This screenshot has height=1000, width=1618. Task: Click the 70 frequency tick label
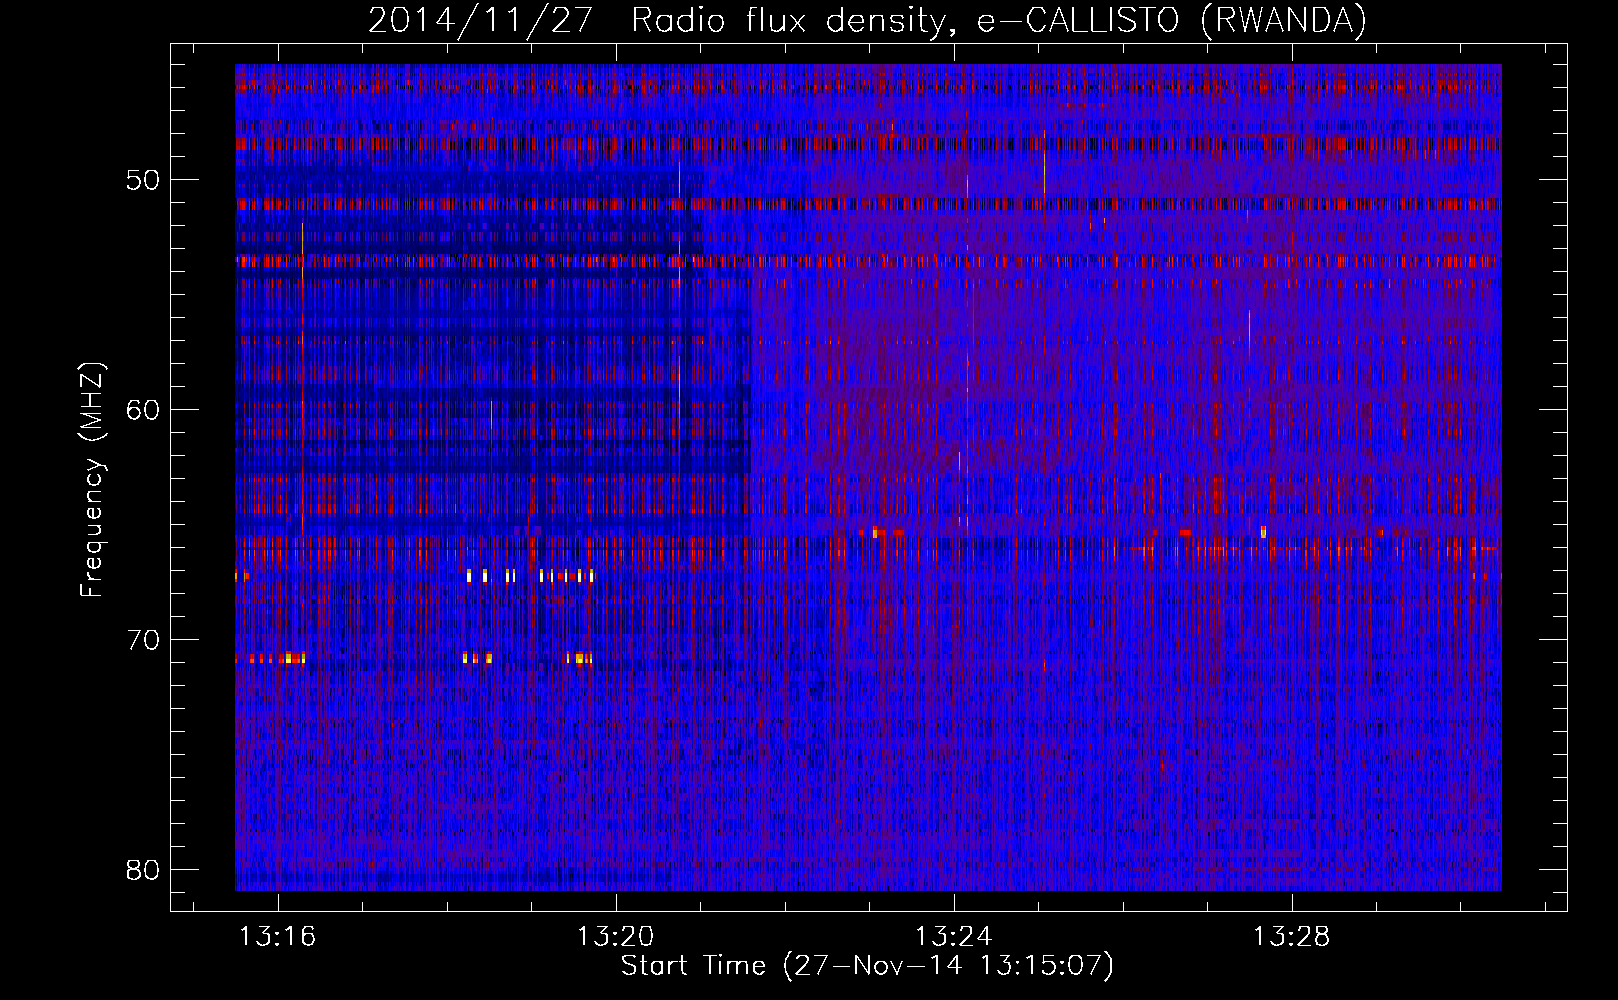click(144, 640)
